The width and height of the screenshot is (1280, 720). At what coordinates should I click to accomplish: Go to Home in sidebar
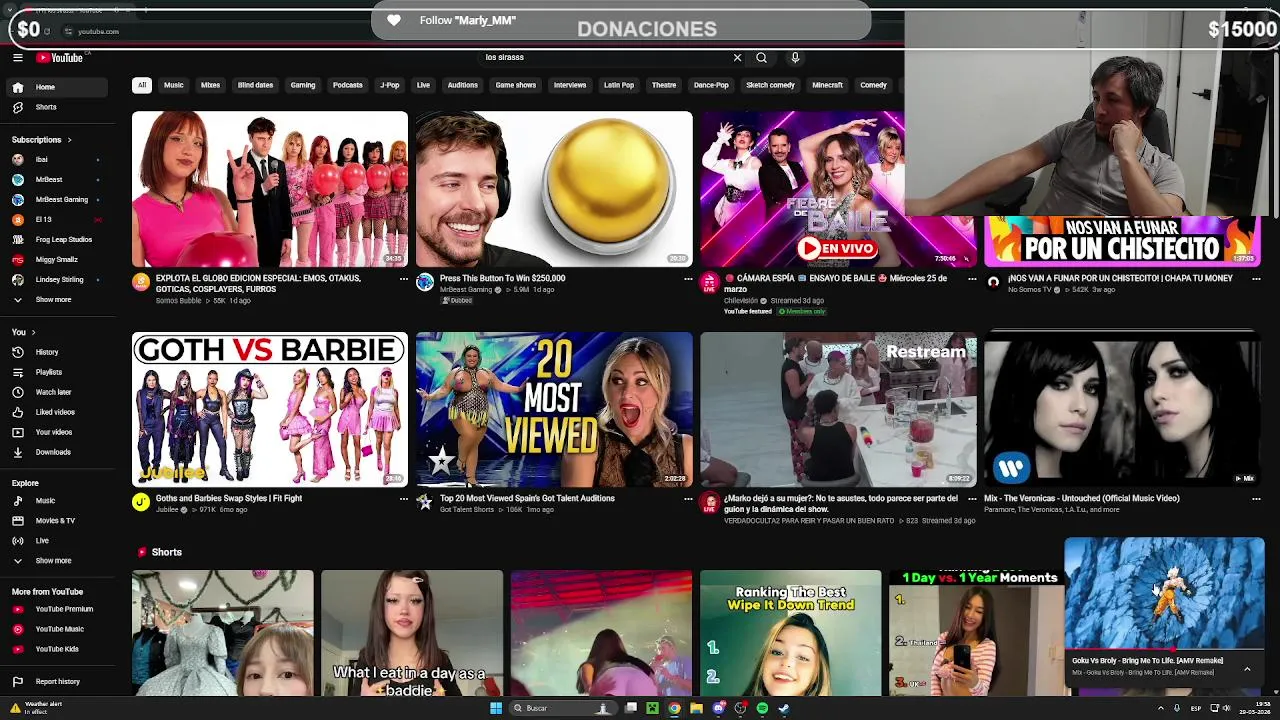(x=55, y=87)
